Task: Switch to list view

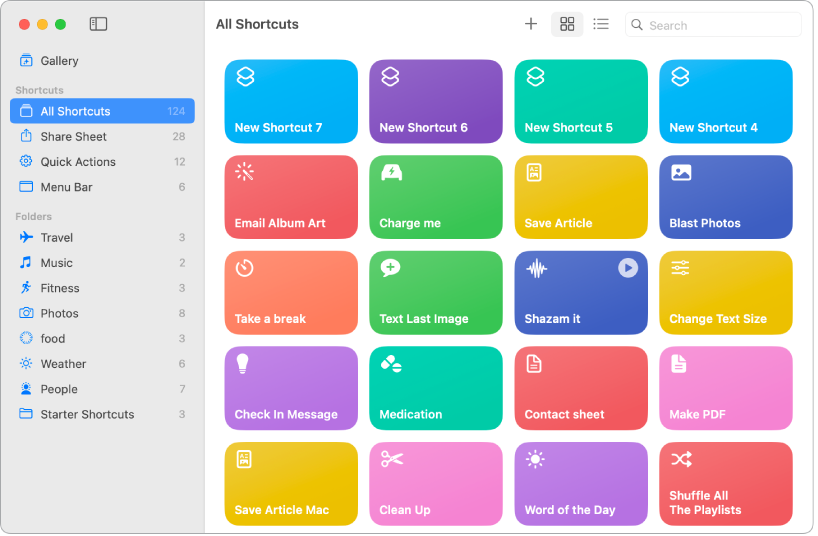Action: 600,24
